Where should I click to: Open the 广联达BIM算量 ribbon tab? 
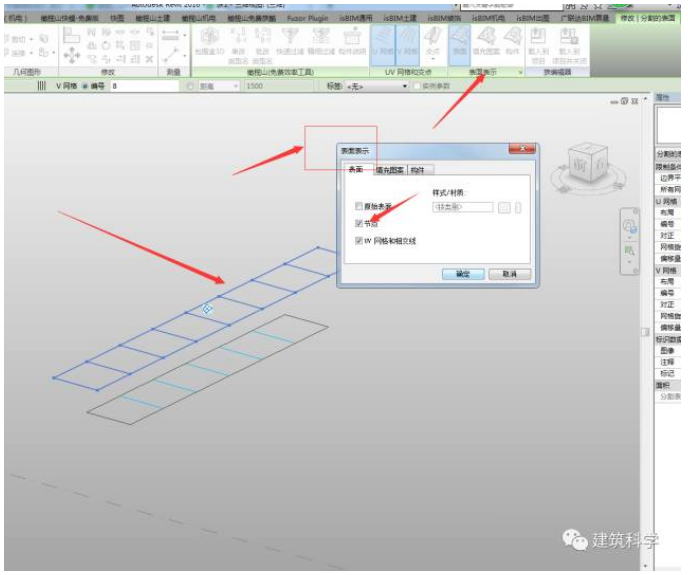coord(585,18)
